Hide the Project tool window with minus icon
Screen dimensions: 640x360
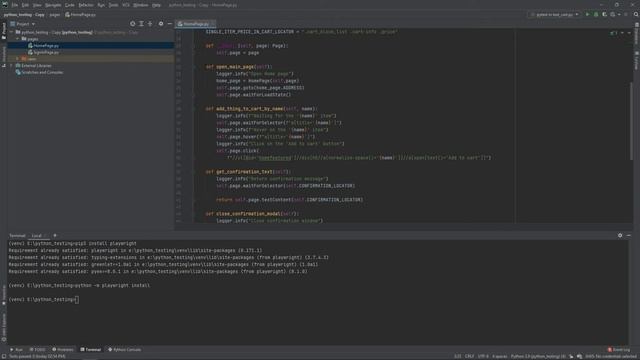click(x=170, y=24)
